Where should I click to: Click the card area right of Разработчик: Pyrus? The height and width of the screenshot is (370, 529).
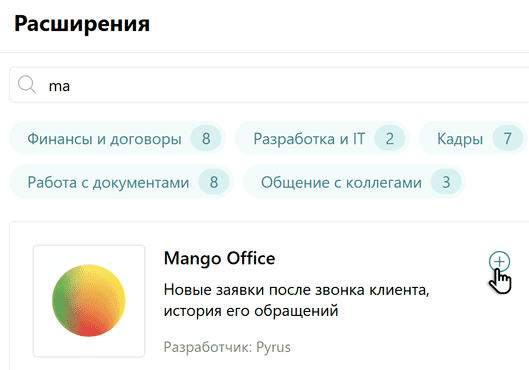405,347
